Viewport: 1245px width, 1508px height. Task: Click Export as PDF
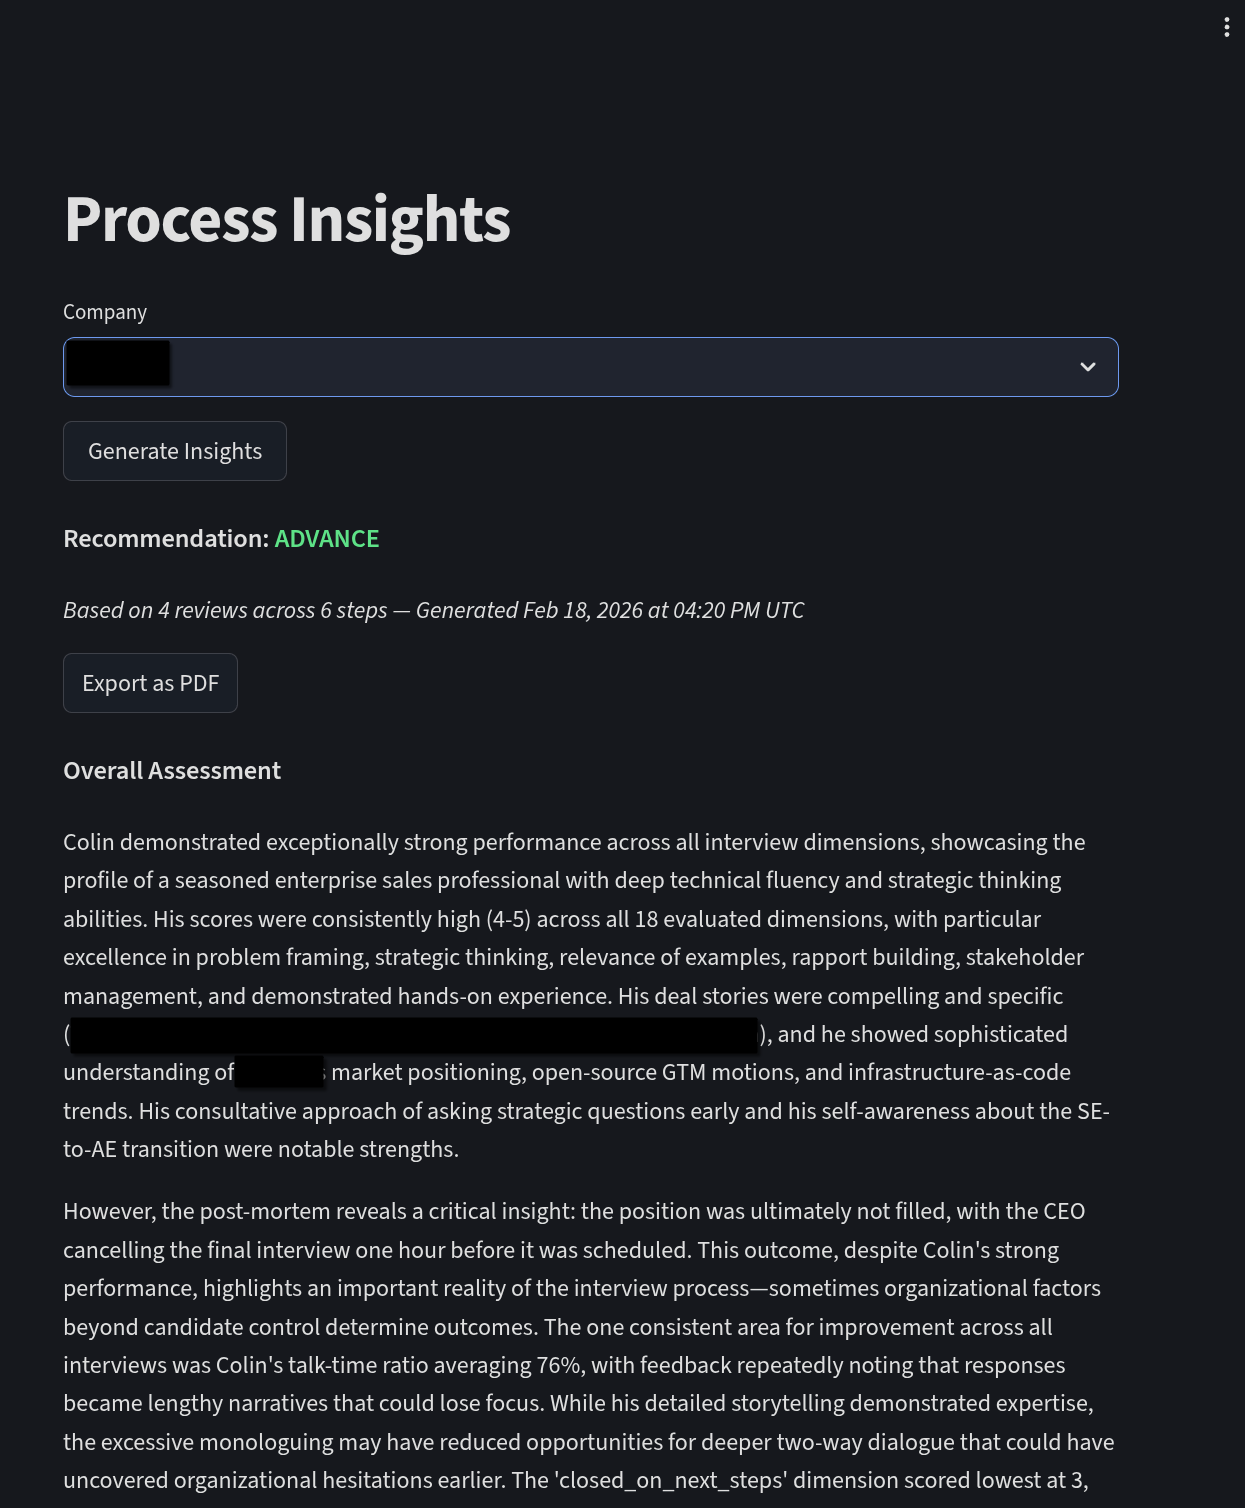coord(150,682)
